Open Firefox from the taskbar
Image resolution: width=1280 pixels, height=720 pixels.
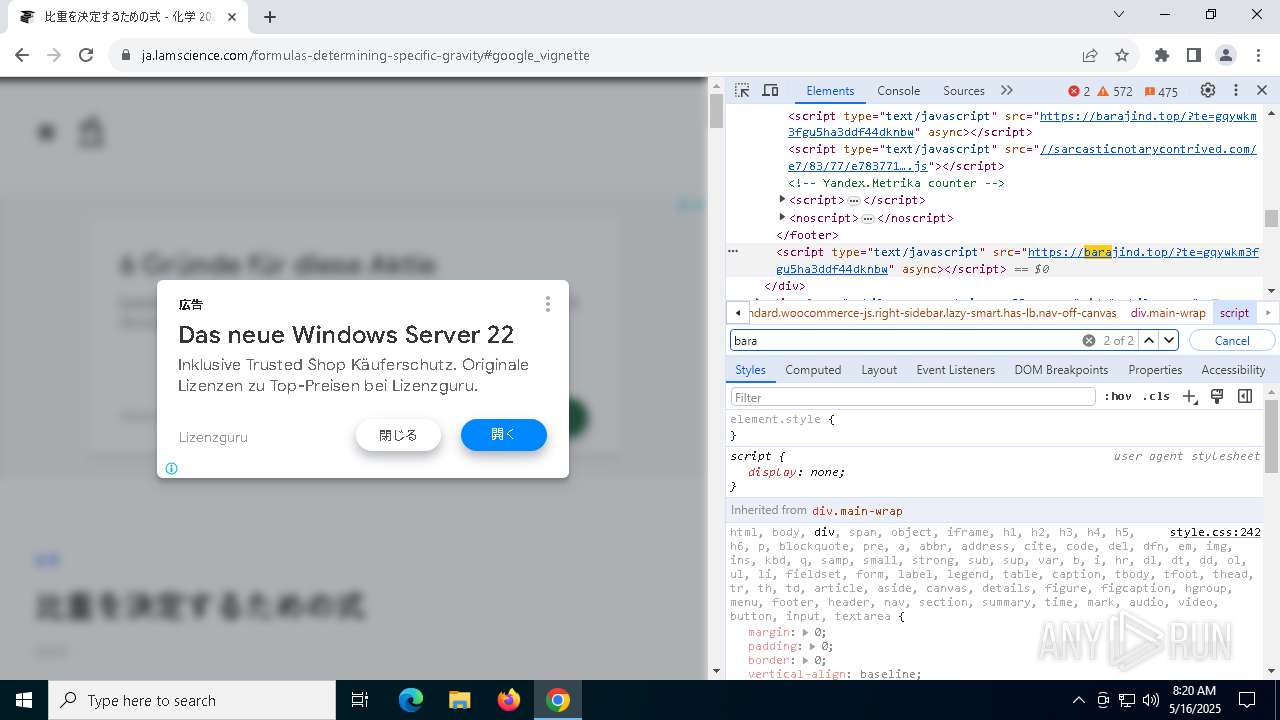509,700
